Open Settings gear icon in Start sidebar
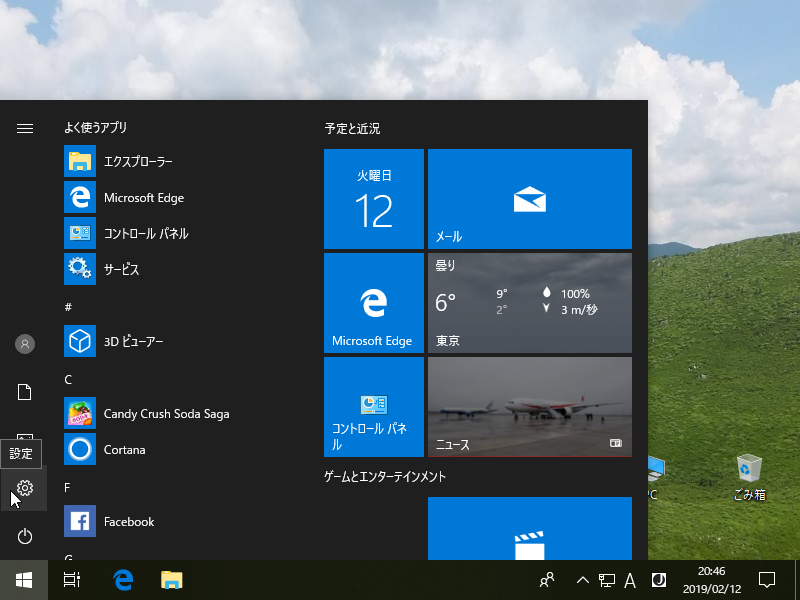Viewport: 800px width, 600px height. [24, 488]
